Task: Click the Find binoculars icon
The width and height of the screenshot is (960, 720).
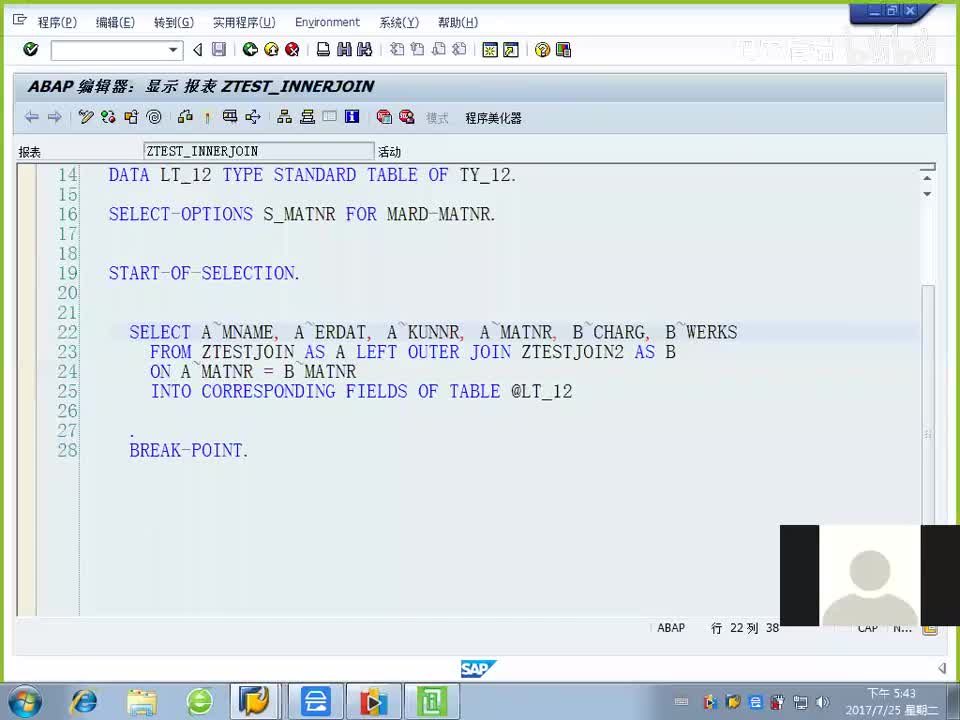Action: (344, 49)
